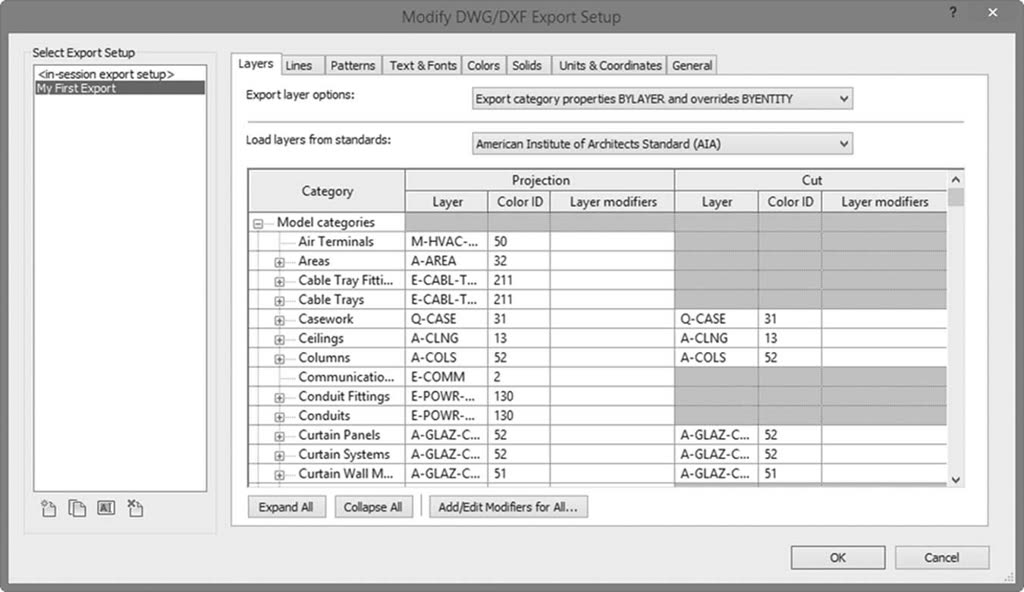Select My First Export in the list
Image resolution: width=1024 pixels, height=592 pixels.
coord(120,88)
